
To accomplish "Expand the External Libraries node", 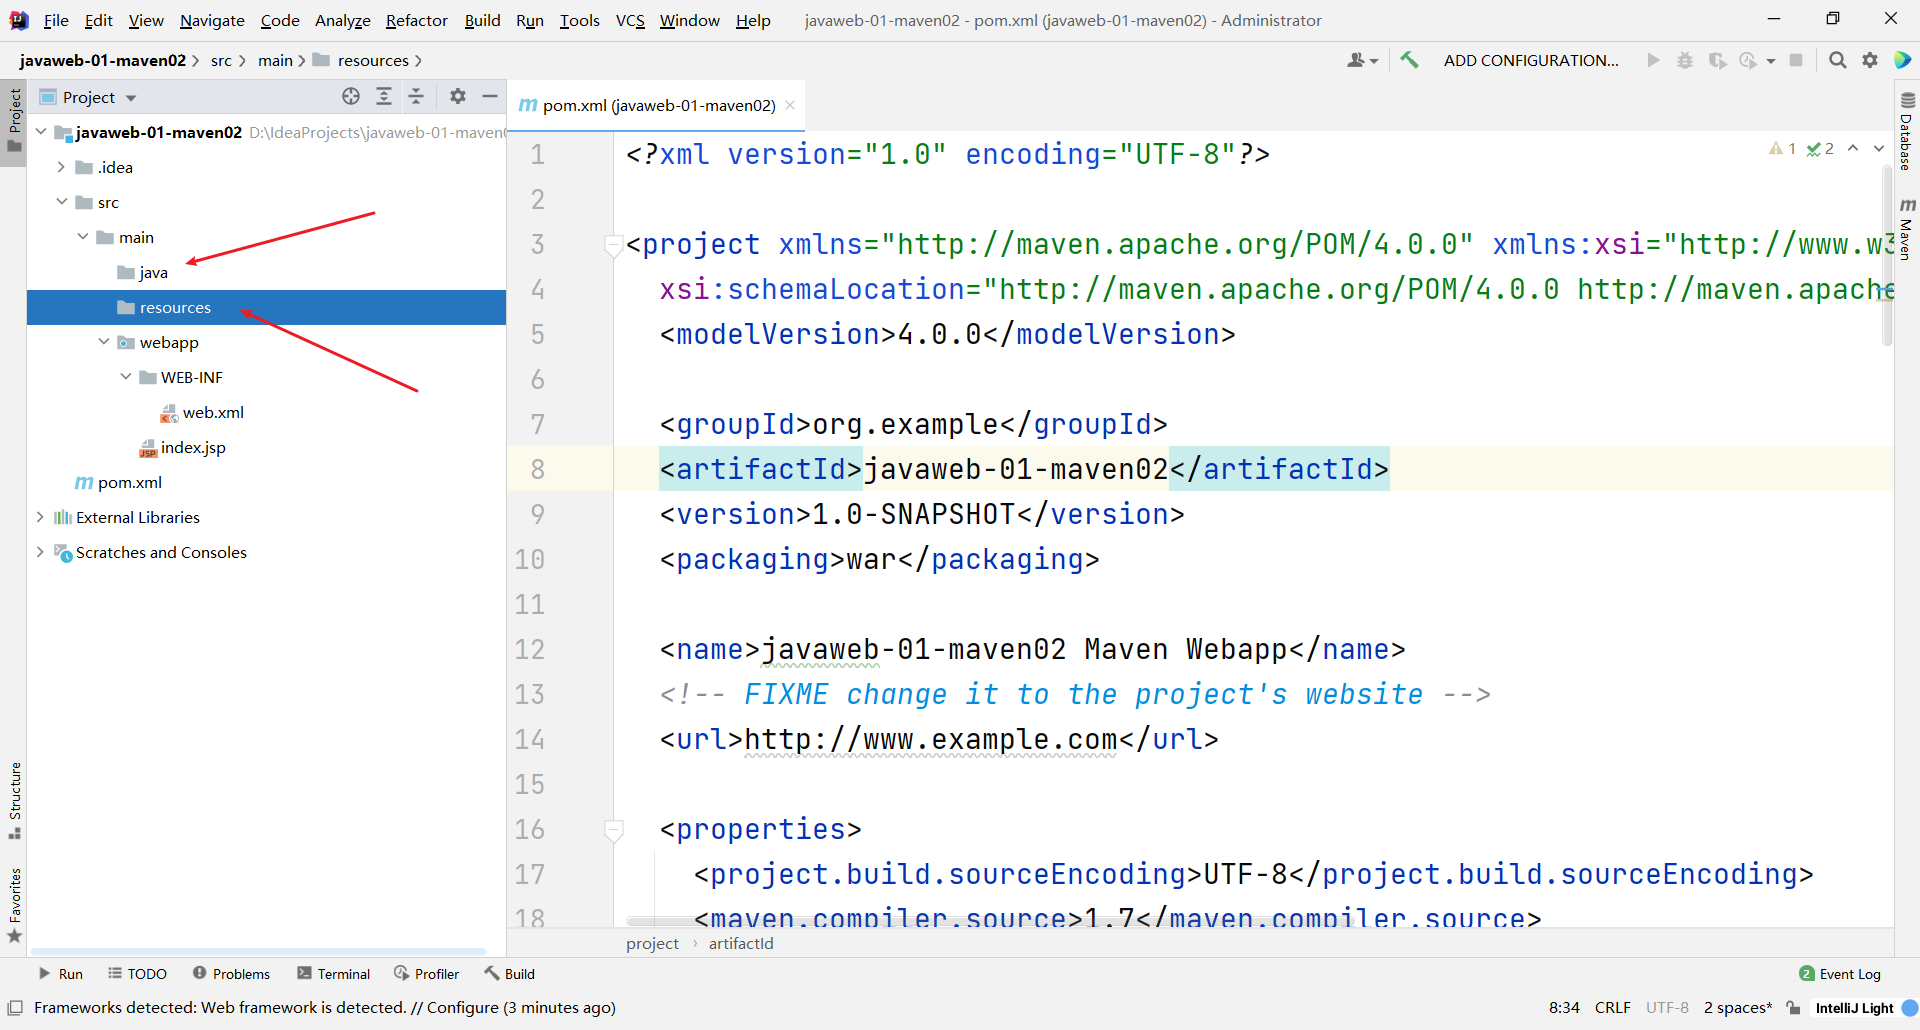I will 40,517.
